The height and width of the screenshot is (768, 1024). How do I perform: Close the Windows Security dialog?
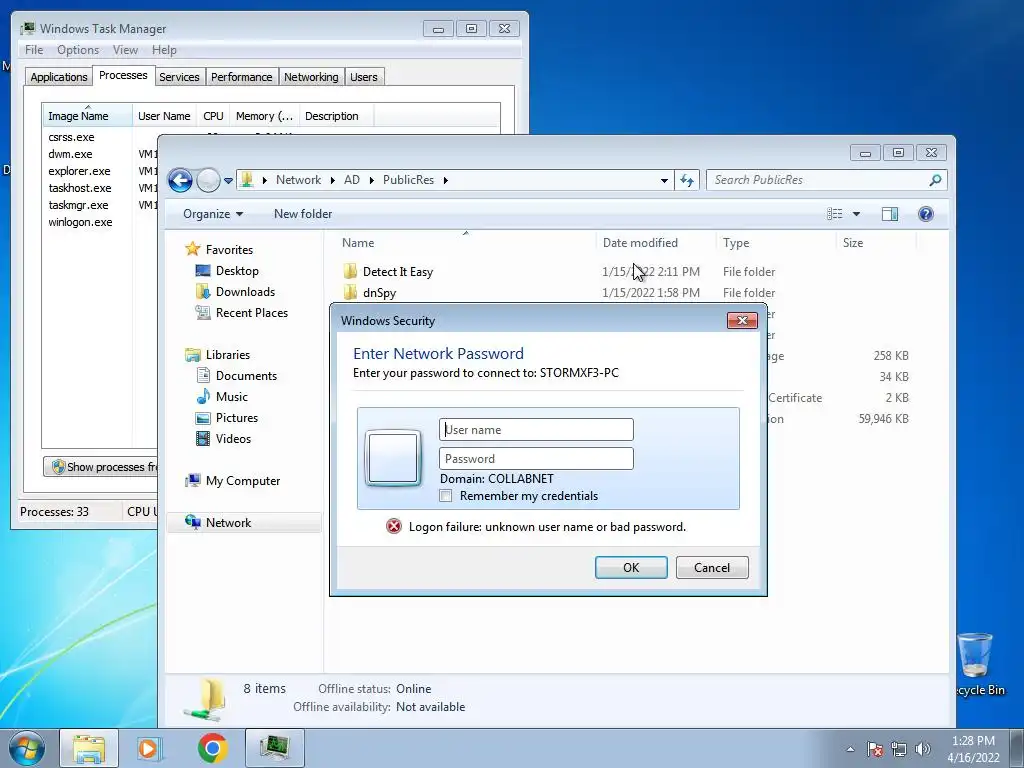[742, 320]
